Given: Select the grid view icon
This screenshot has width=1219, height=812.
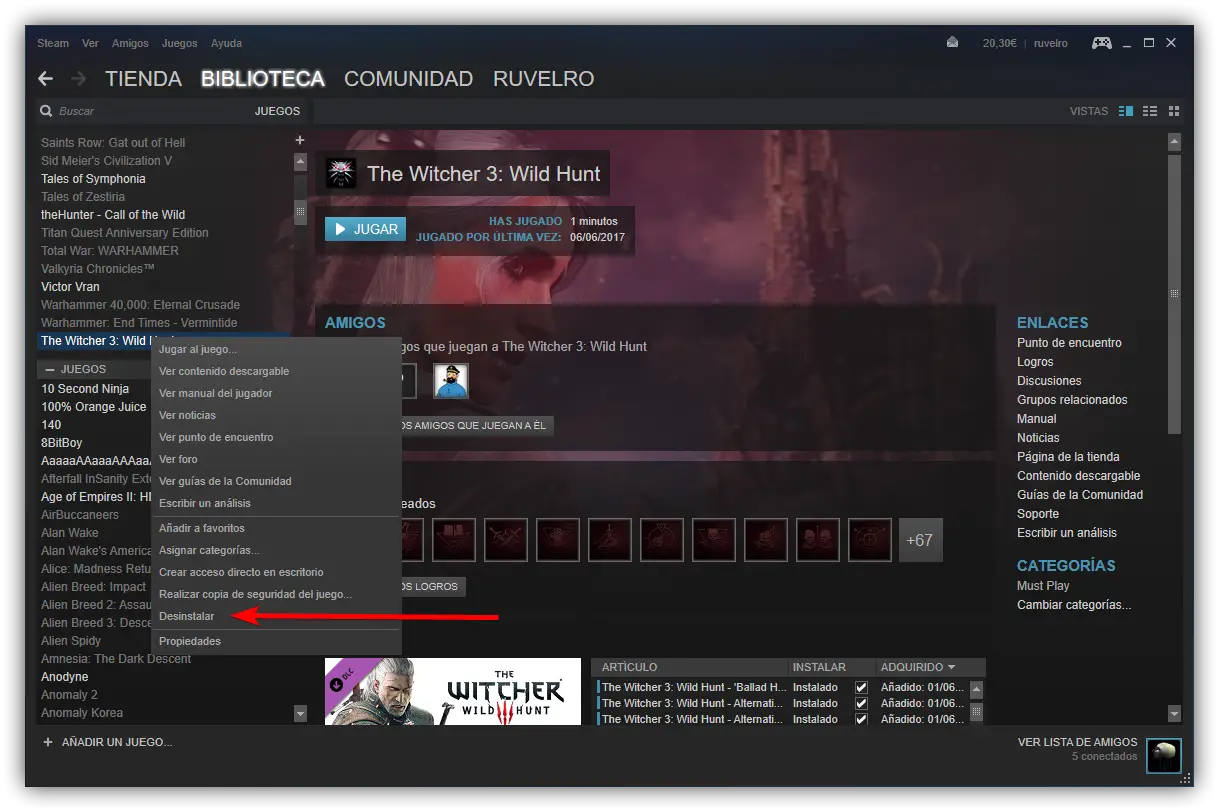Looking at the screenshot, I should pyautogui.click(x=1174, y=111).
